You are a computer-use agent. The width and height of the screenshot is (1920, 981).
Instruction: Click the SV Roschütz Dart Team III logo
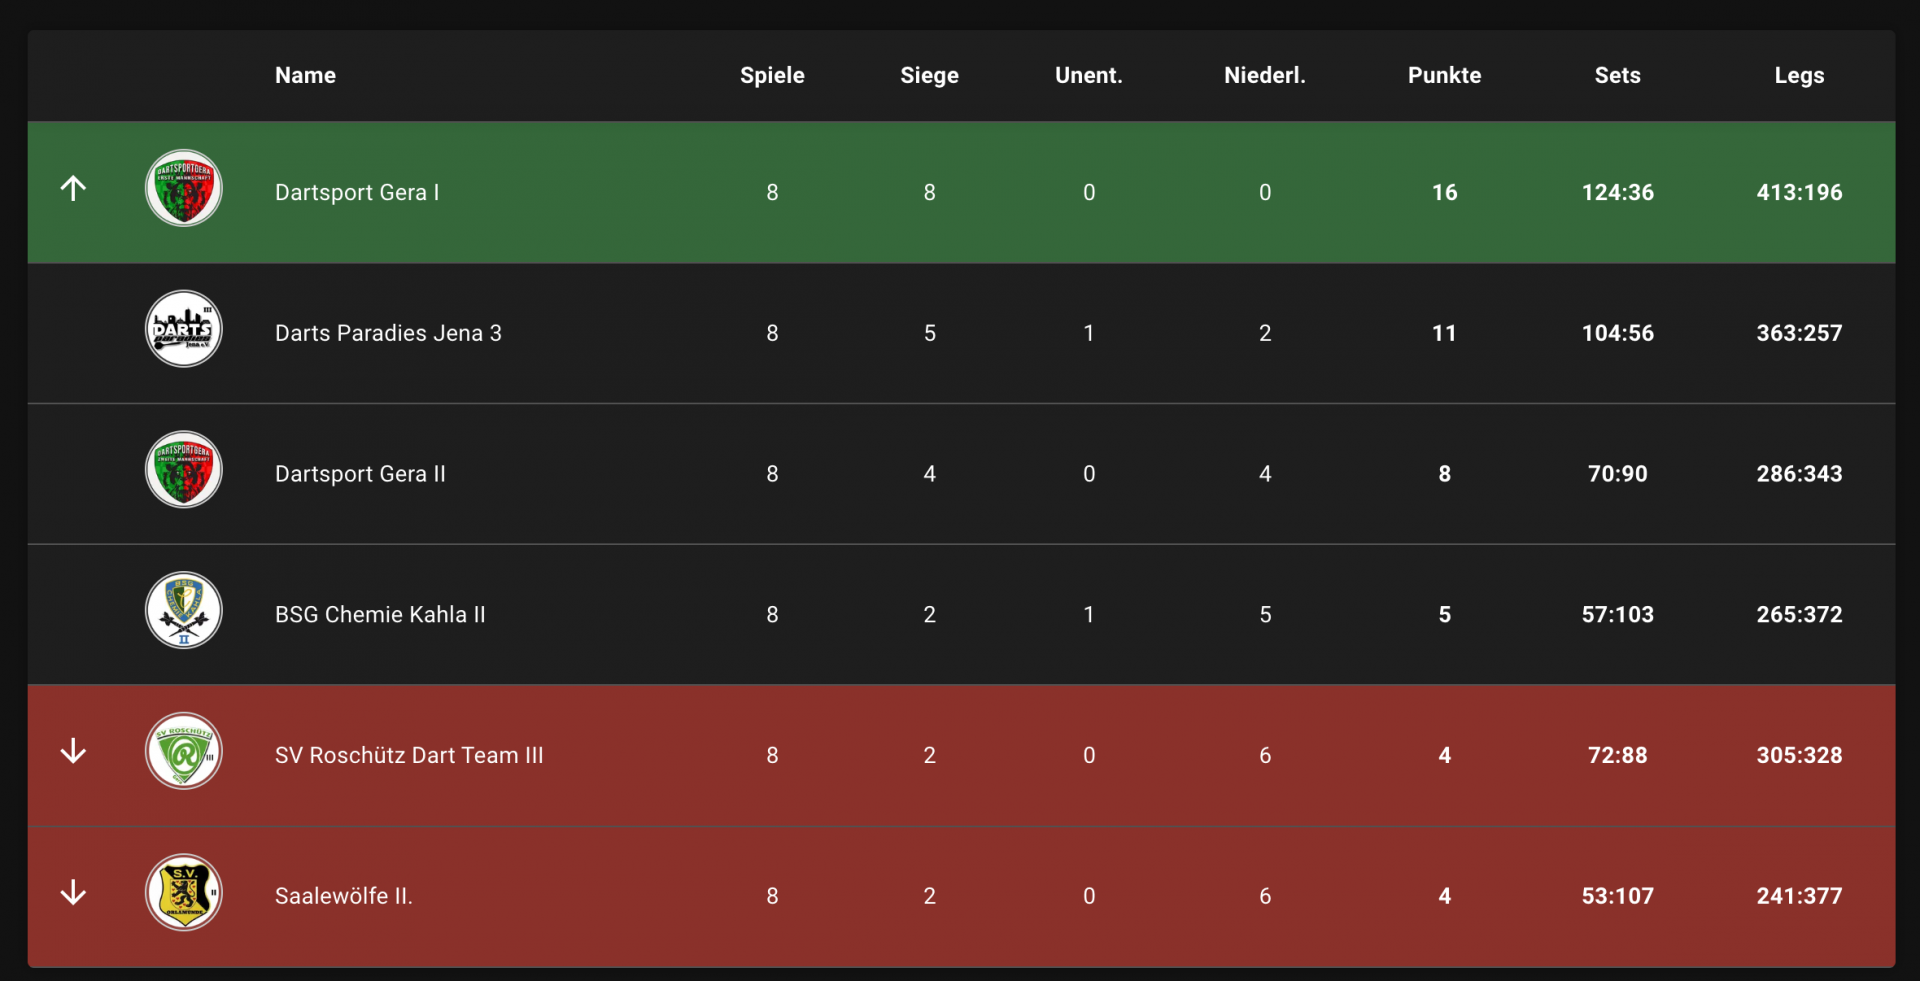coord(184,751)
